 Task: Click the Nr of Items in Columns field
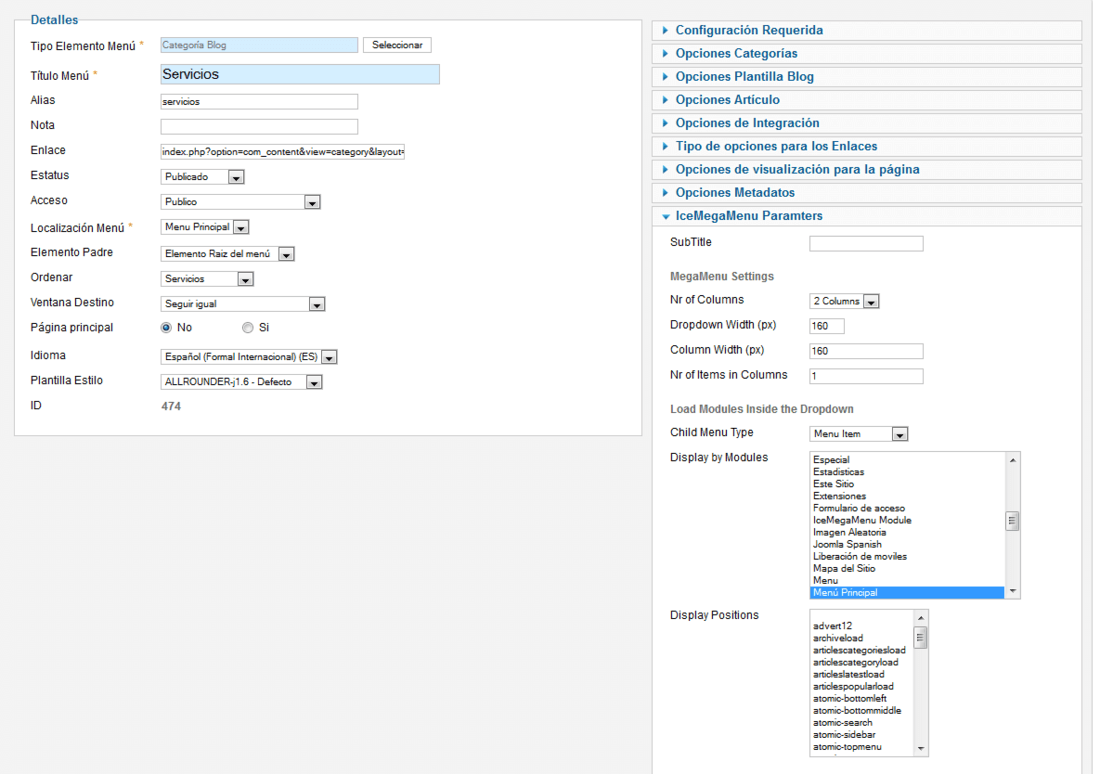pyautogui.click(x=866, y=376)
